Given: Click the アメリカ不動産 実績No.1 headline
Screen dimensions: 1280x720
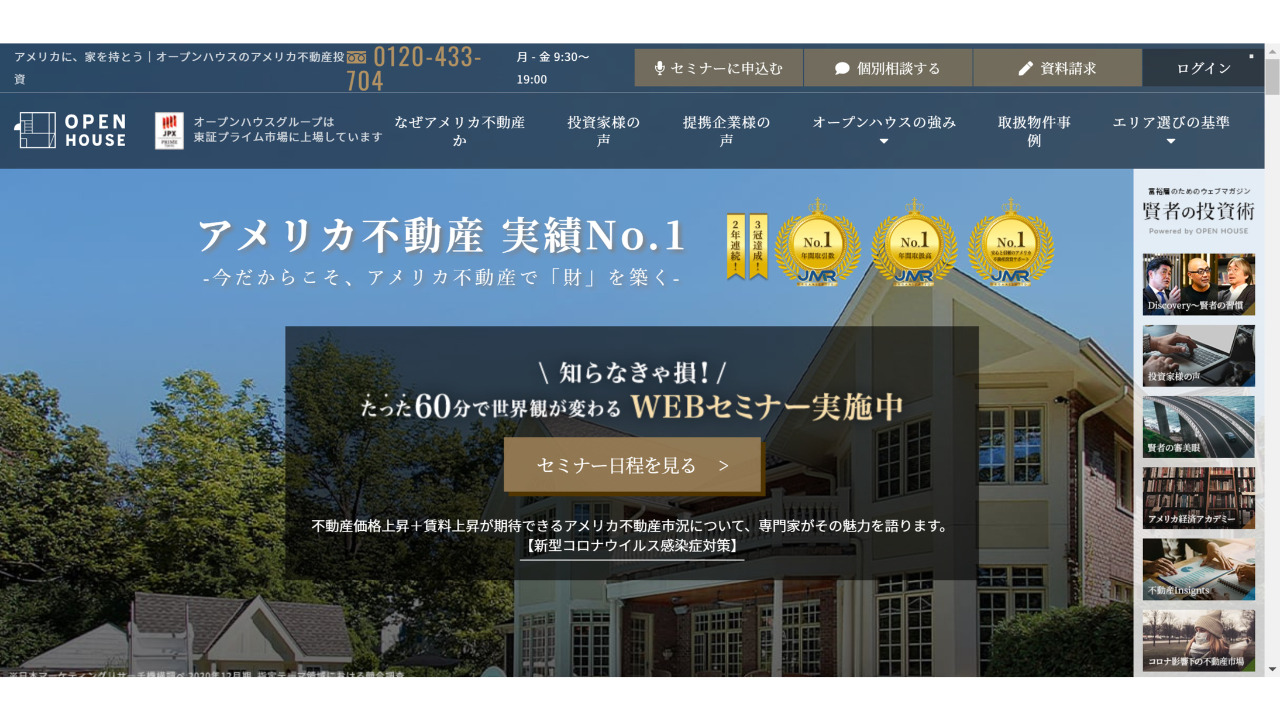Looking at the screenshot, I should point(442,236).
